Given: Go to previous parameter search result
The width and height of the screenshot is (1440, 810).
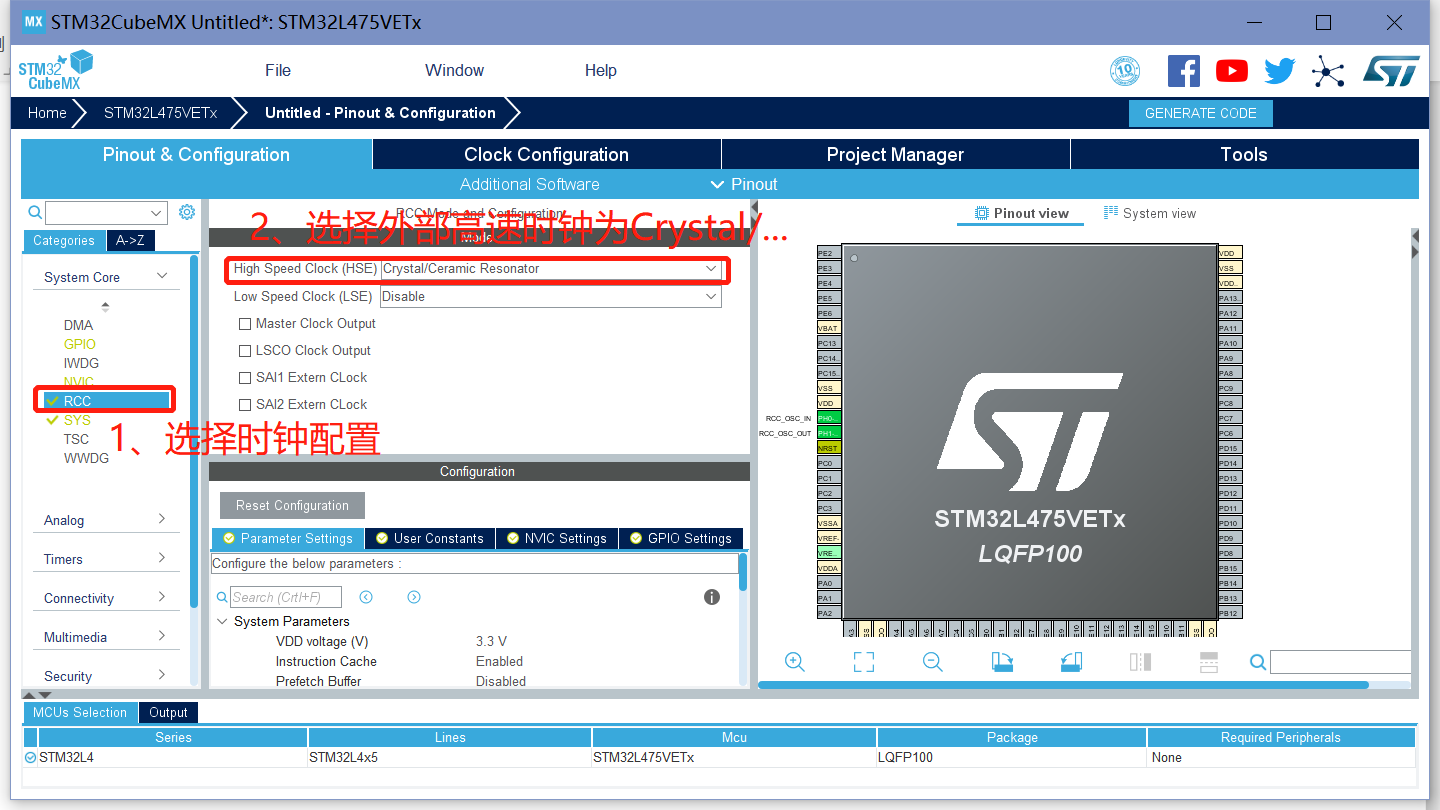Looking at the screenshot, I should point(366,597).
